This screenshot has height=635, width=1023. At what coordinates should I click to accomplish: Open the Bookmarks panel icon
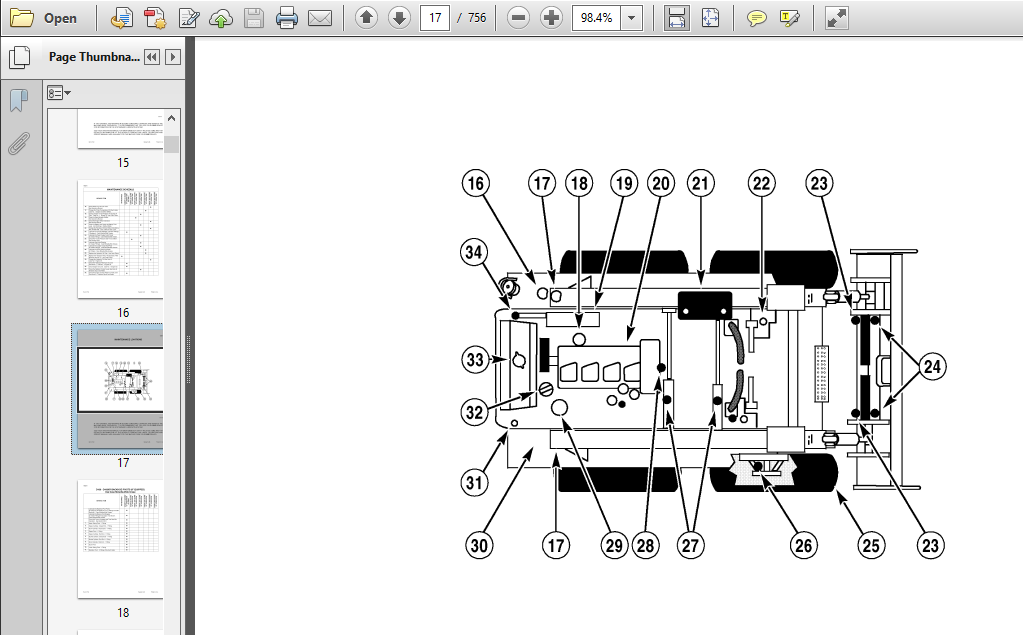pyautogui.click(x=19, y=101)
